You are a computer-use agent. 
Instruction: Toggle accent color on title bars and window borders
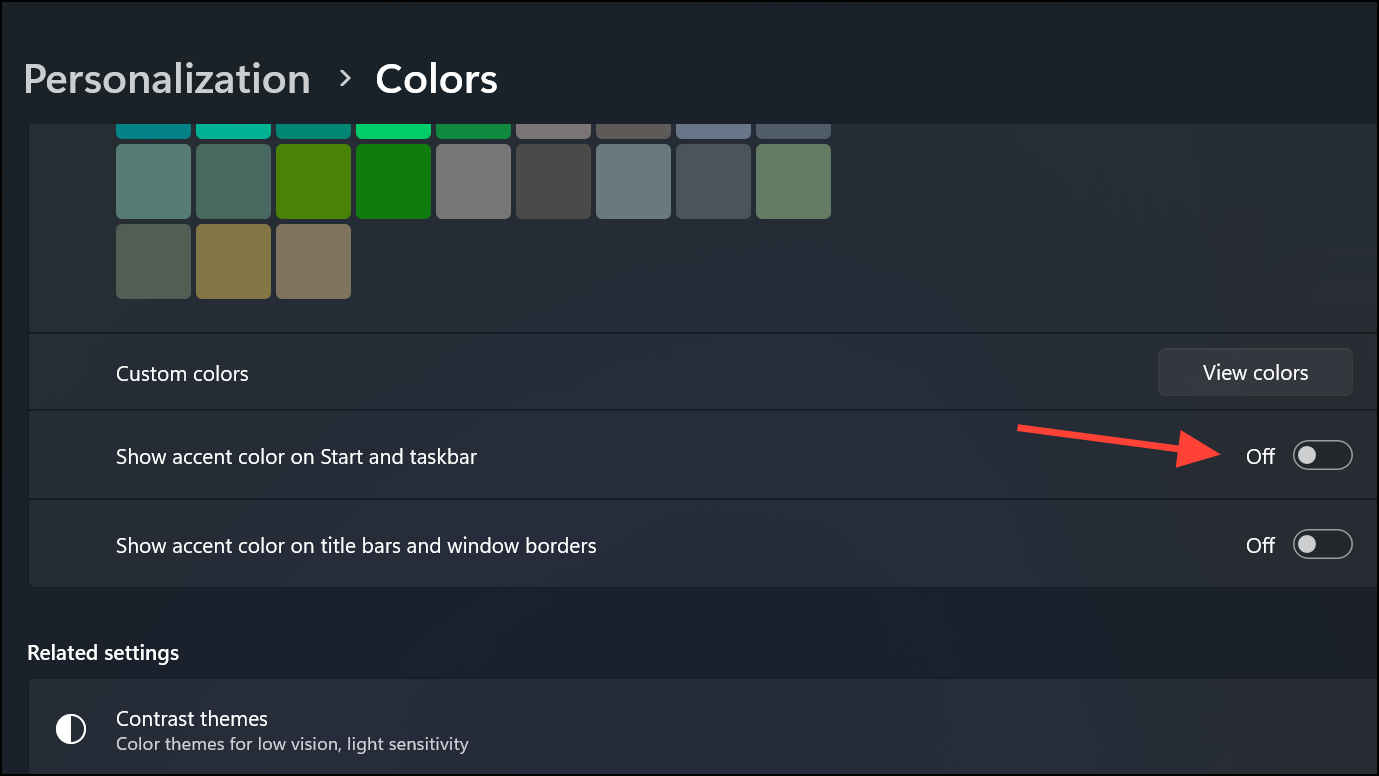point(1322,545)
